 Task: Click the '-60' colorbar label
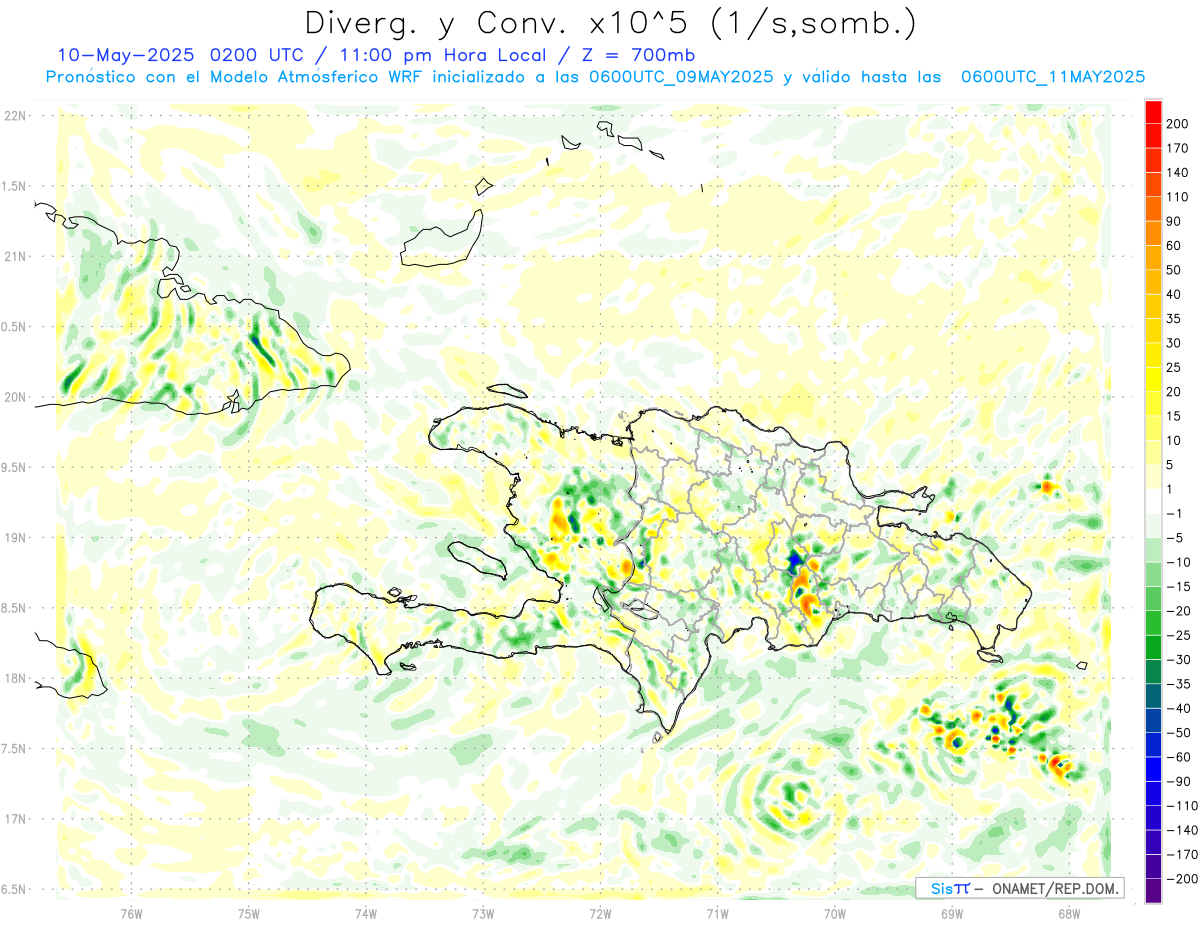point(1178,757)
